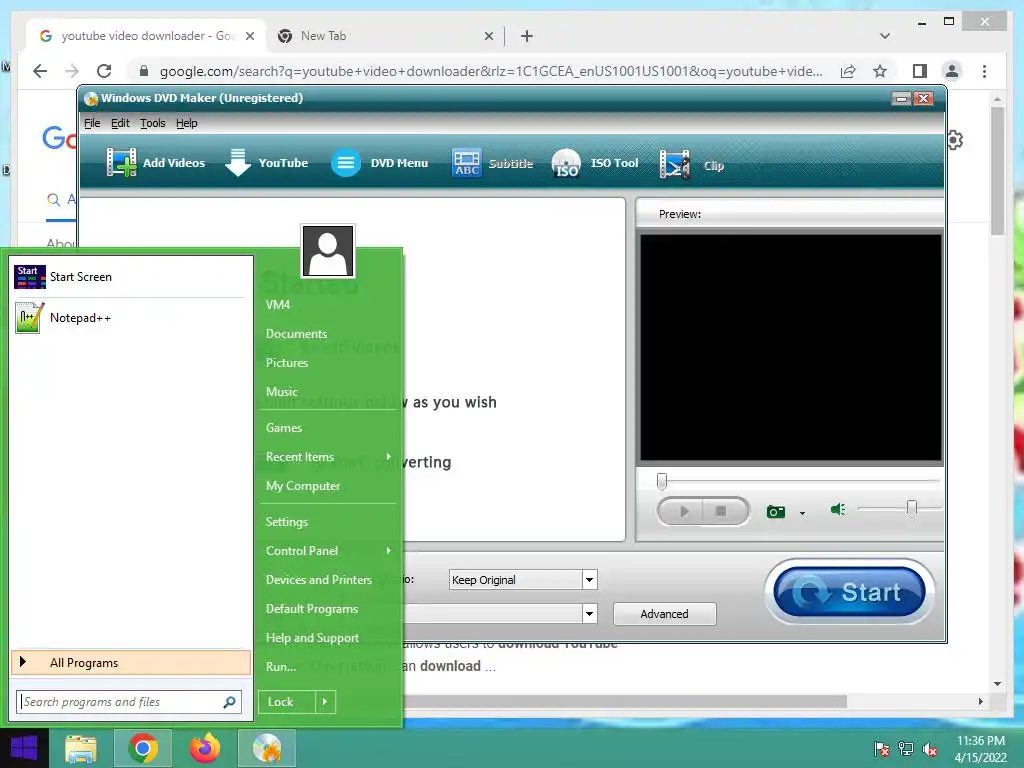This screenshot has height=768, width=1024.
Task: Click the muted volume tray icon
Action: (x=930, y=749)
